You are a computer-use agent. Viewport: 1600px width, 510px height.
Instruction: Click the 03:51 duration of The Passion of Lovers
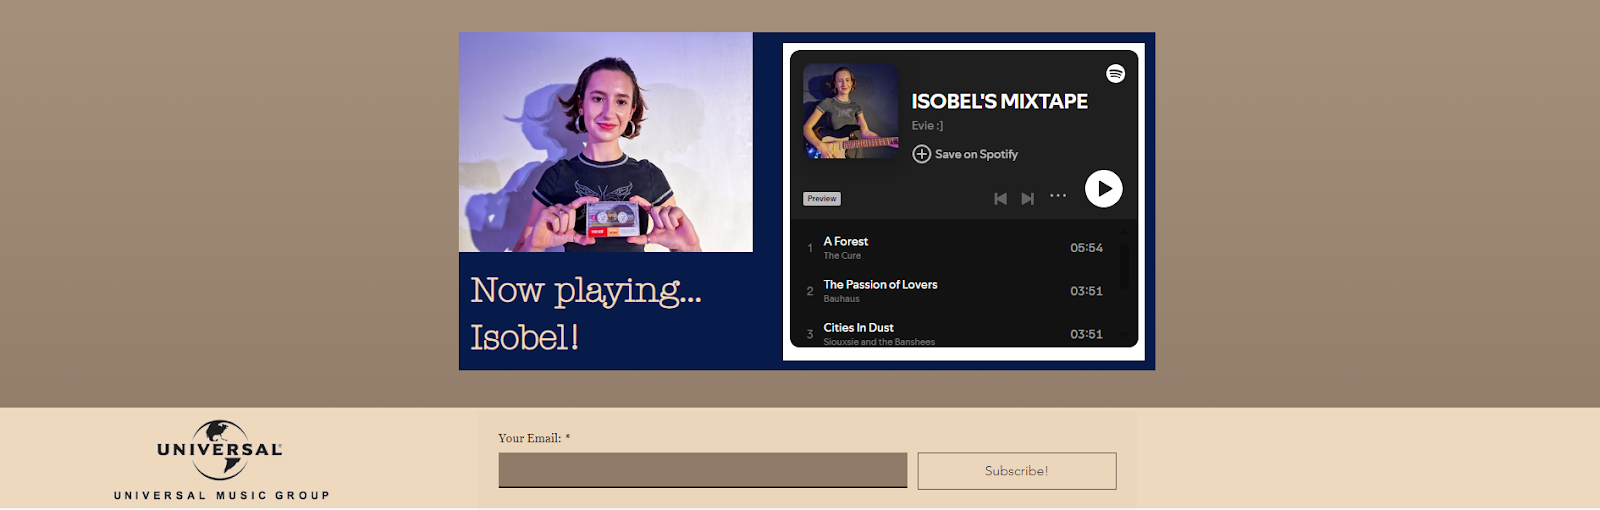[1086, 291]
